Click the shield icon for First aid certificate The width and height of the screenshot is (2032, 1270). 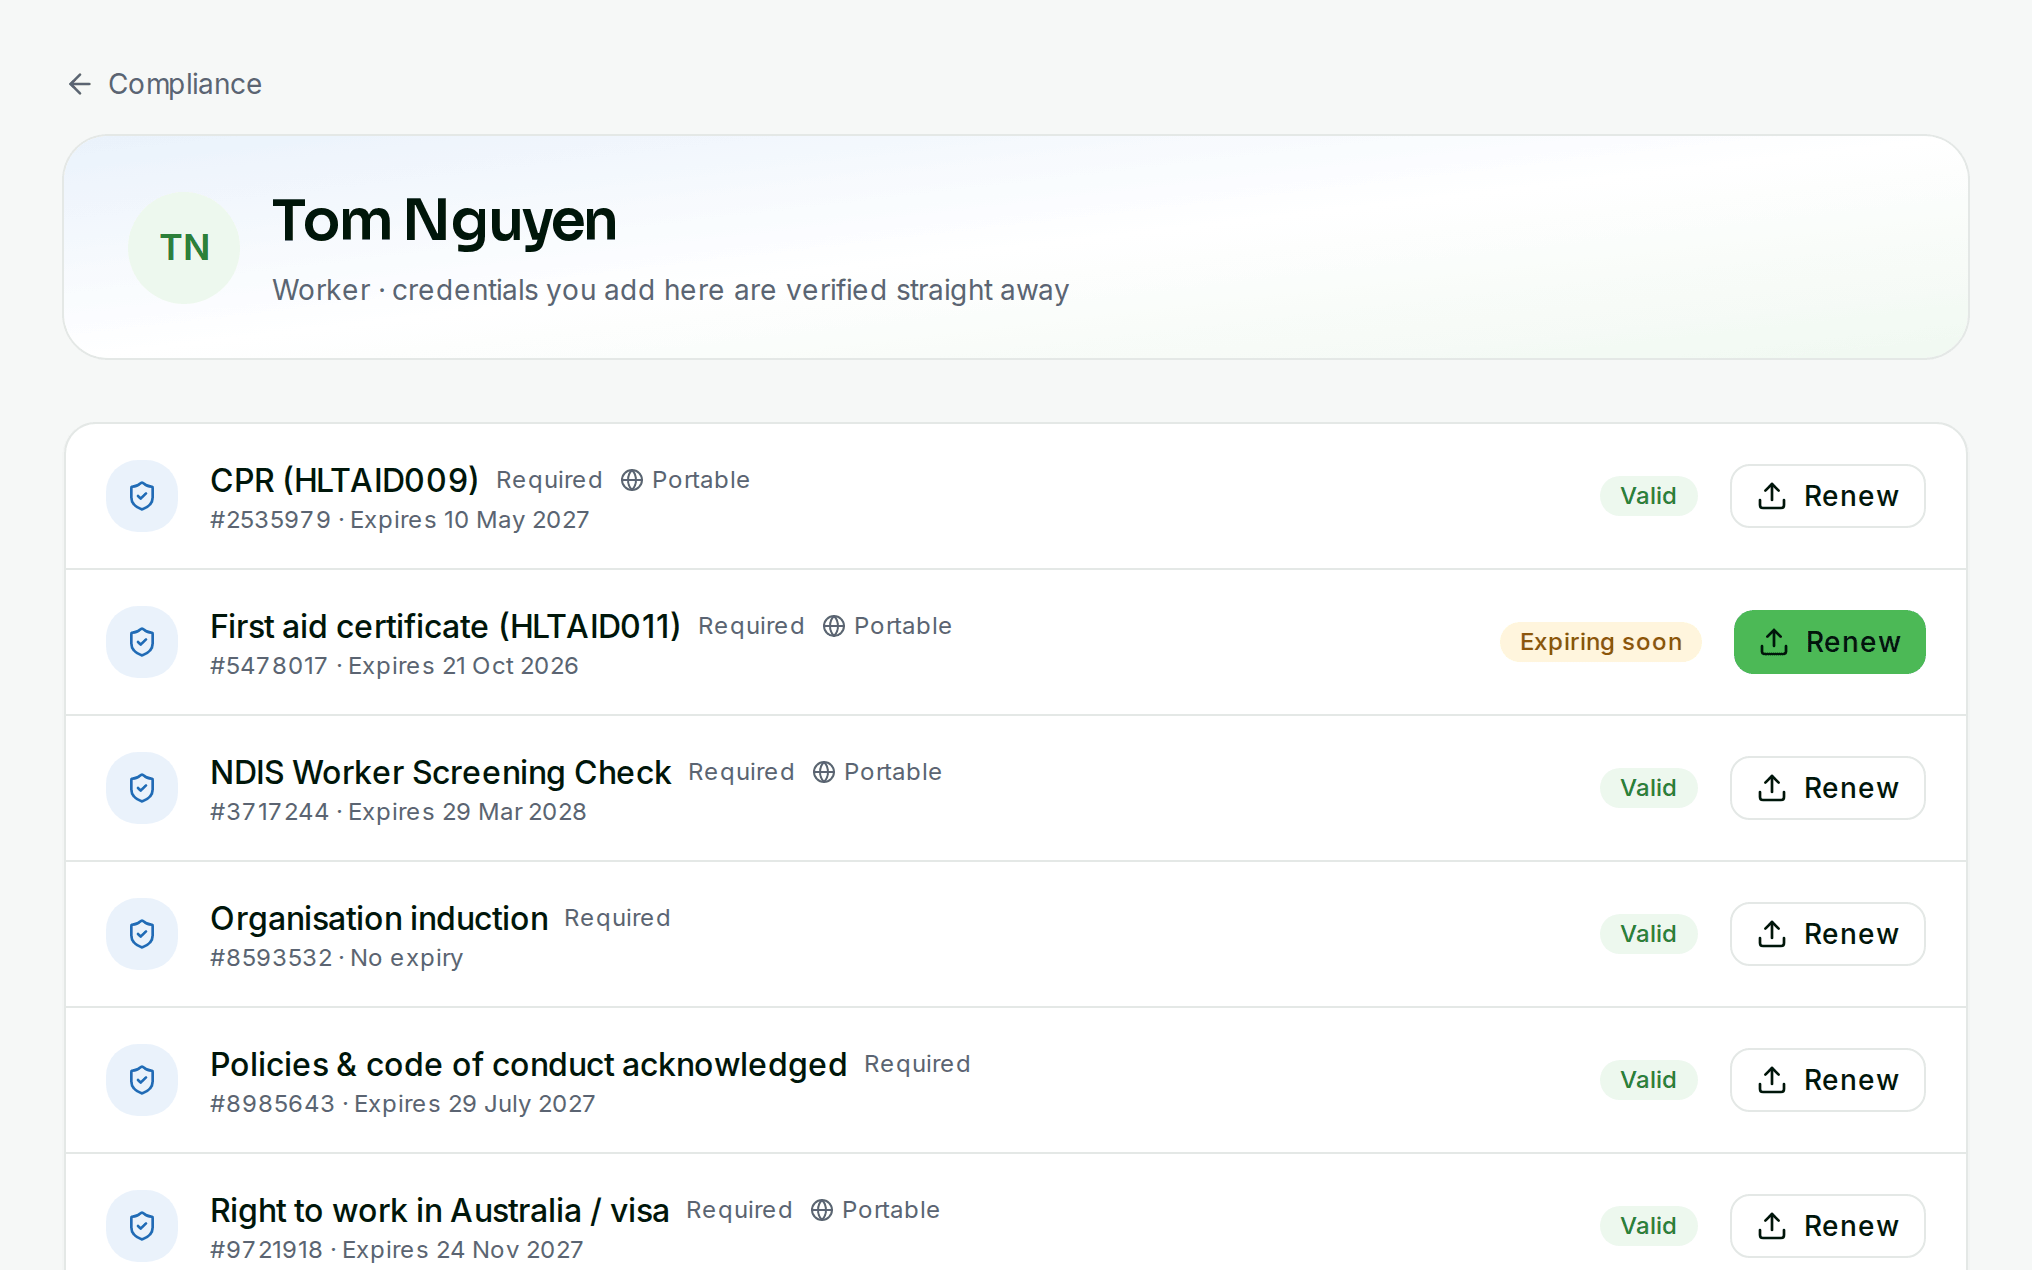pos(142,642)
